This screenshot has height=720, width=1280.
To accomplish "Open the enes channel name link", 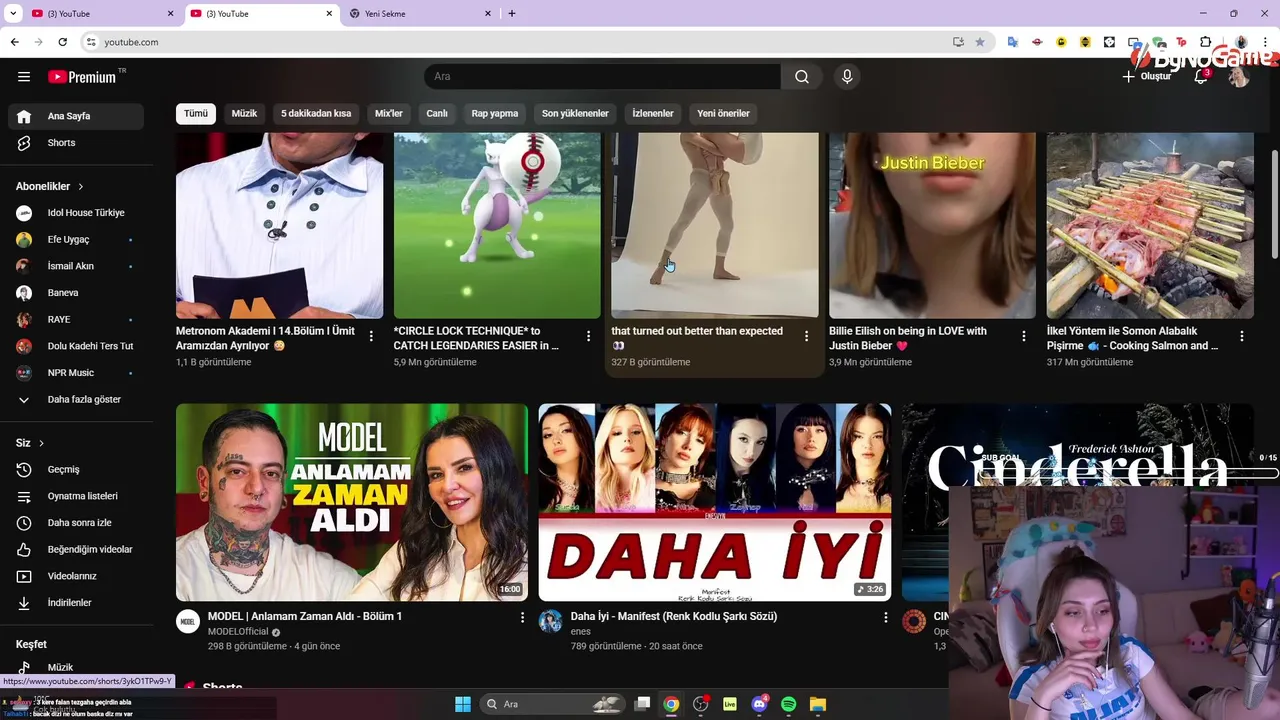I will (581, 632).
